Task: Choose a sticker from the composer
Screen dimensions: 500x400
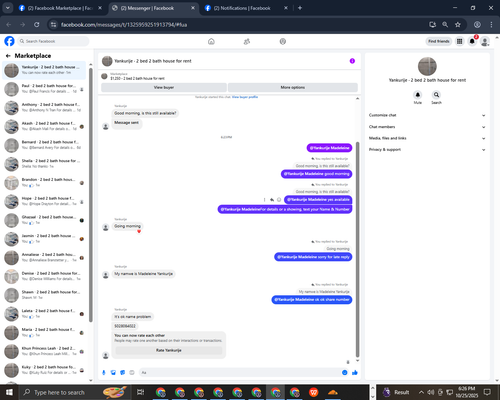Action: tap(122, 372)
